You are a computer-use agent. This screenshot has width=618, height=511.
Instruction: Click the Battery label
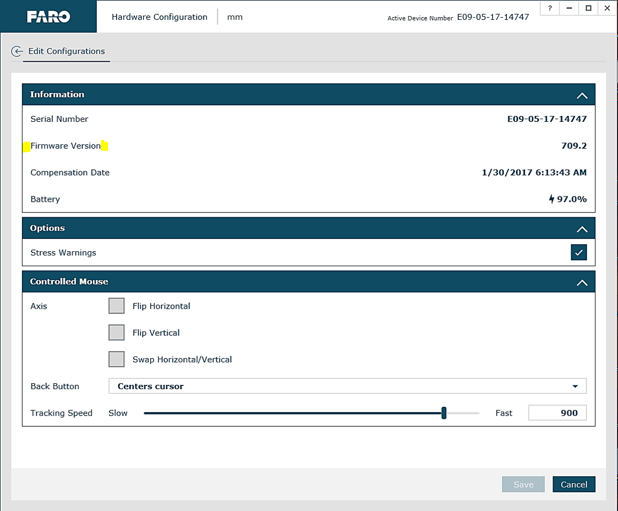[x=45, y=199]
